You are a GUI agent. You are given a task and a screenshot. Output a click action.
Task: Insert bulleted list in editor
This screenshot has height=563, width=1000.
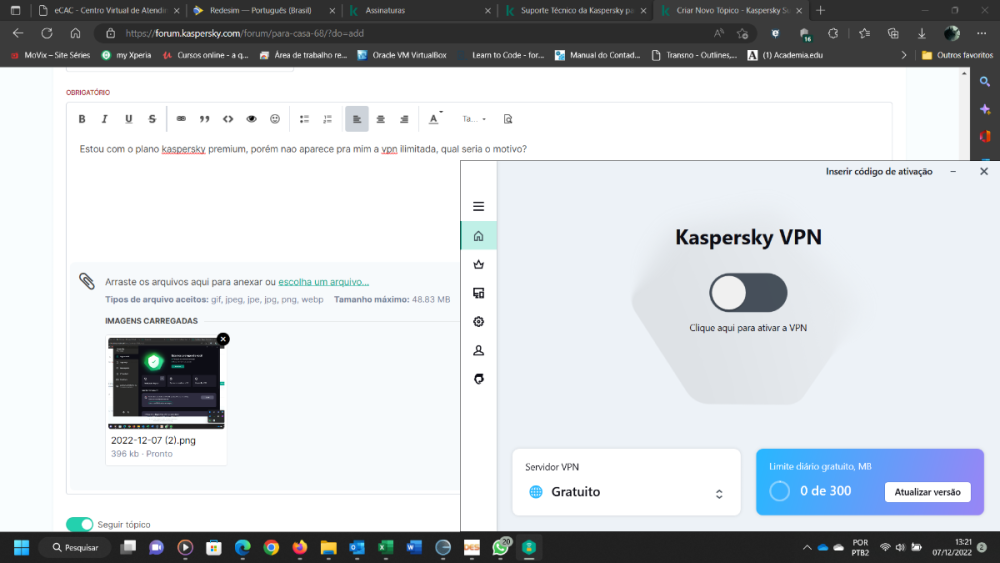tap(304, 119)
